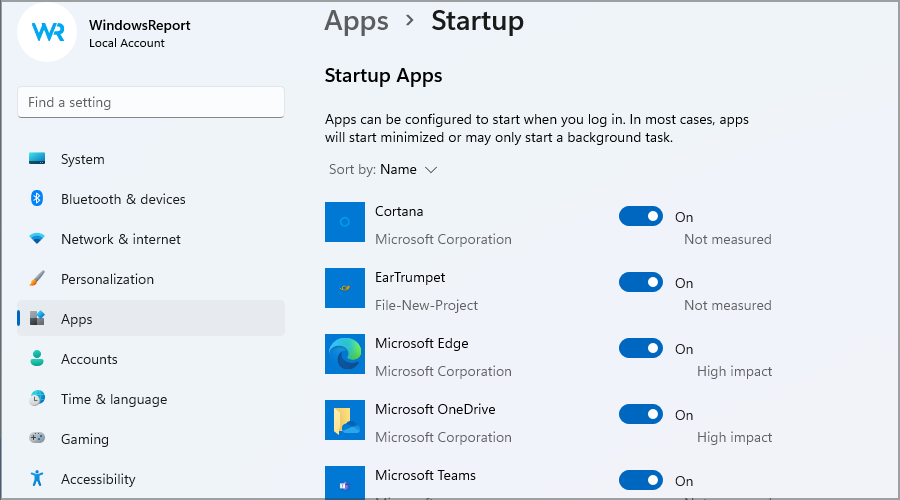
Task: Click the Bluetooth icon in sidebar
Action: [37, 199]
